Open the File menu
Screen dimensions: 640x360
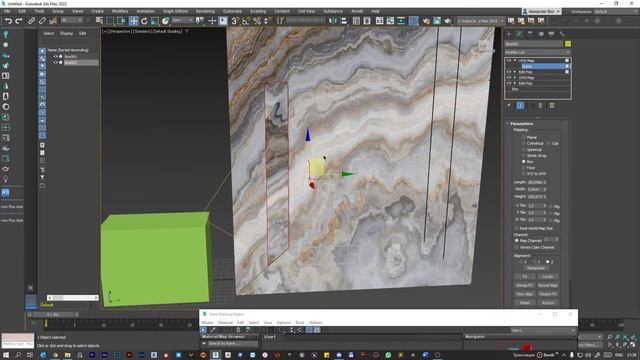pos(7,11)
